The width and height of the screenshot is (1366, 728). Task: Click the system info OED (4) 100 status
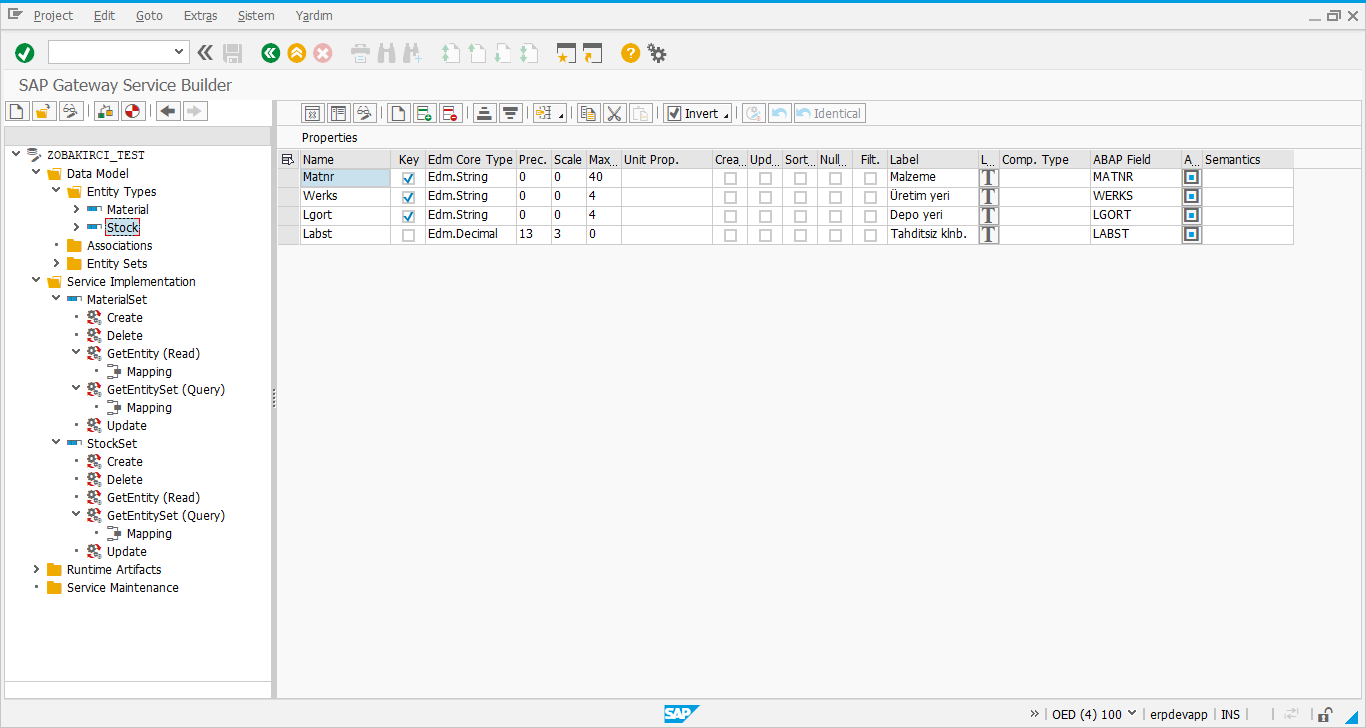1087,714
